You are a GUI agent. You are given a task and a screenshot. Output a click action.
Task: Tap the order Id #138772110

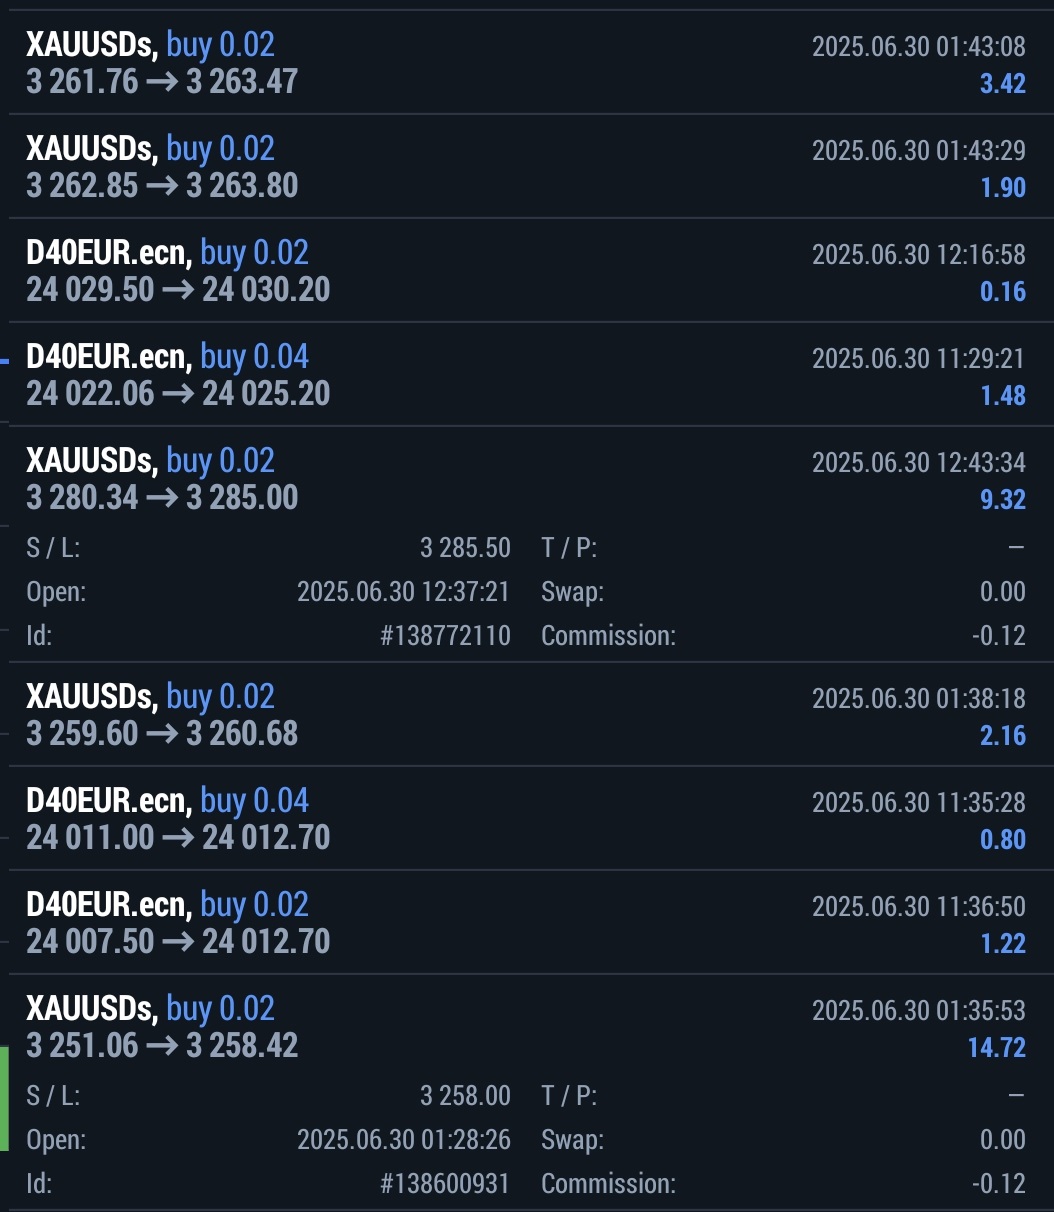tap(445, 636)
